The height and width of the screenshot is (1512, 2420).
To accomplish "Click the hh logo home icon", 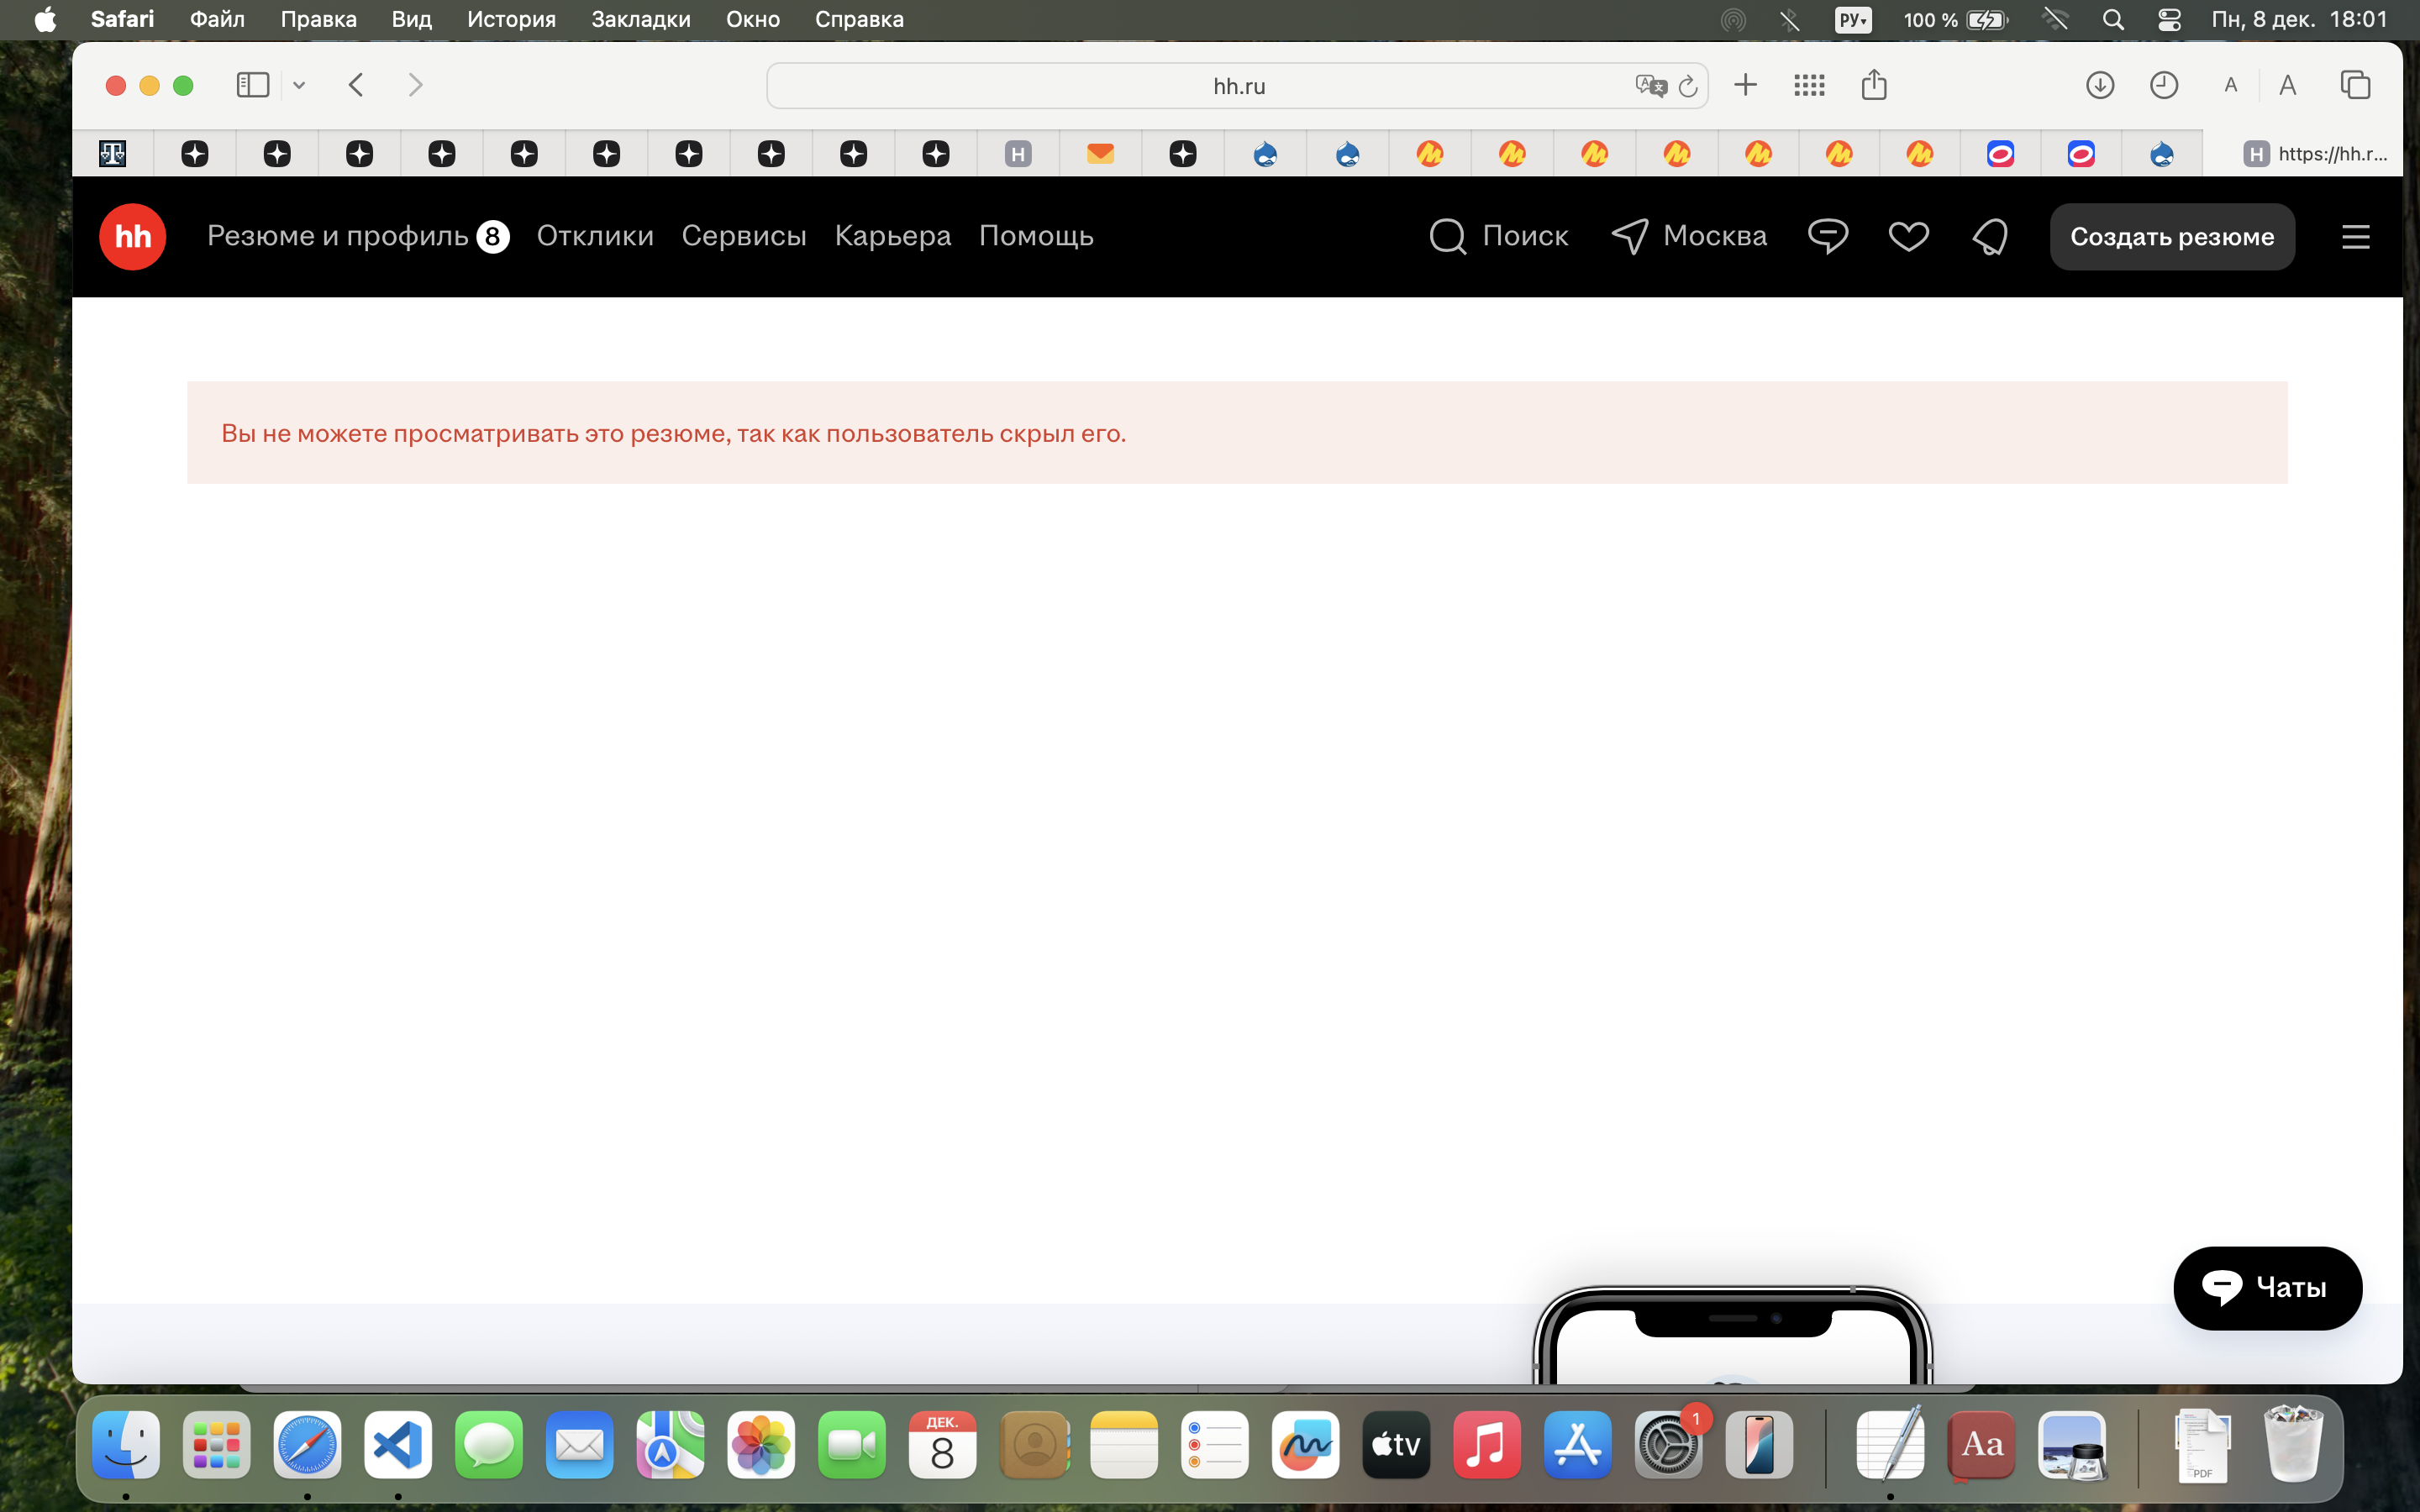I will 132,237.
